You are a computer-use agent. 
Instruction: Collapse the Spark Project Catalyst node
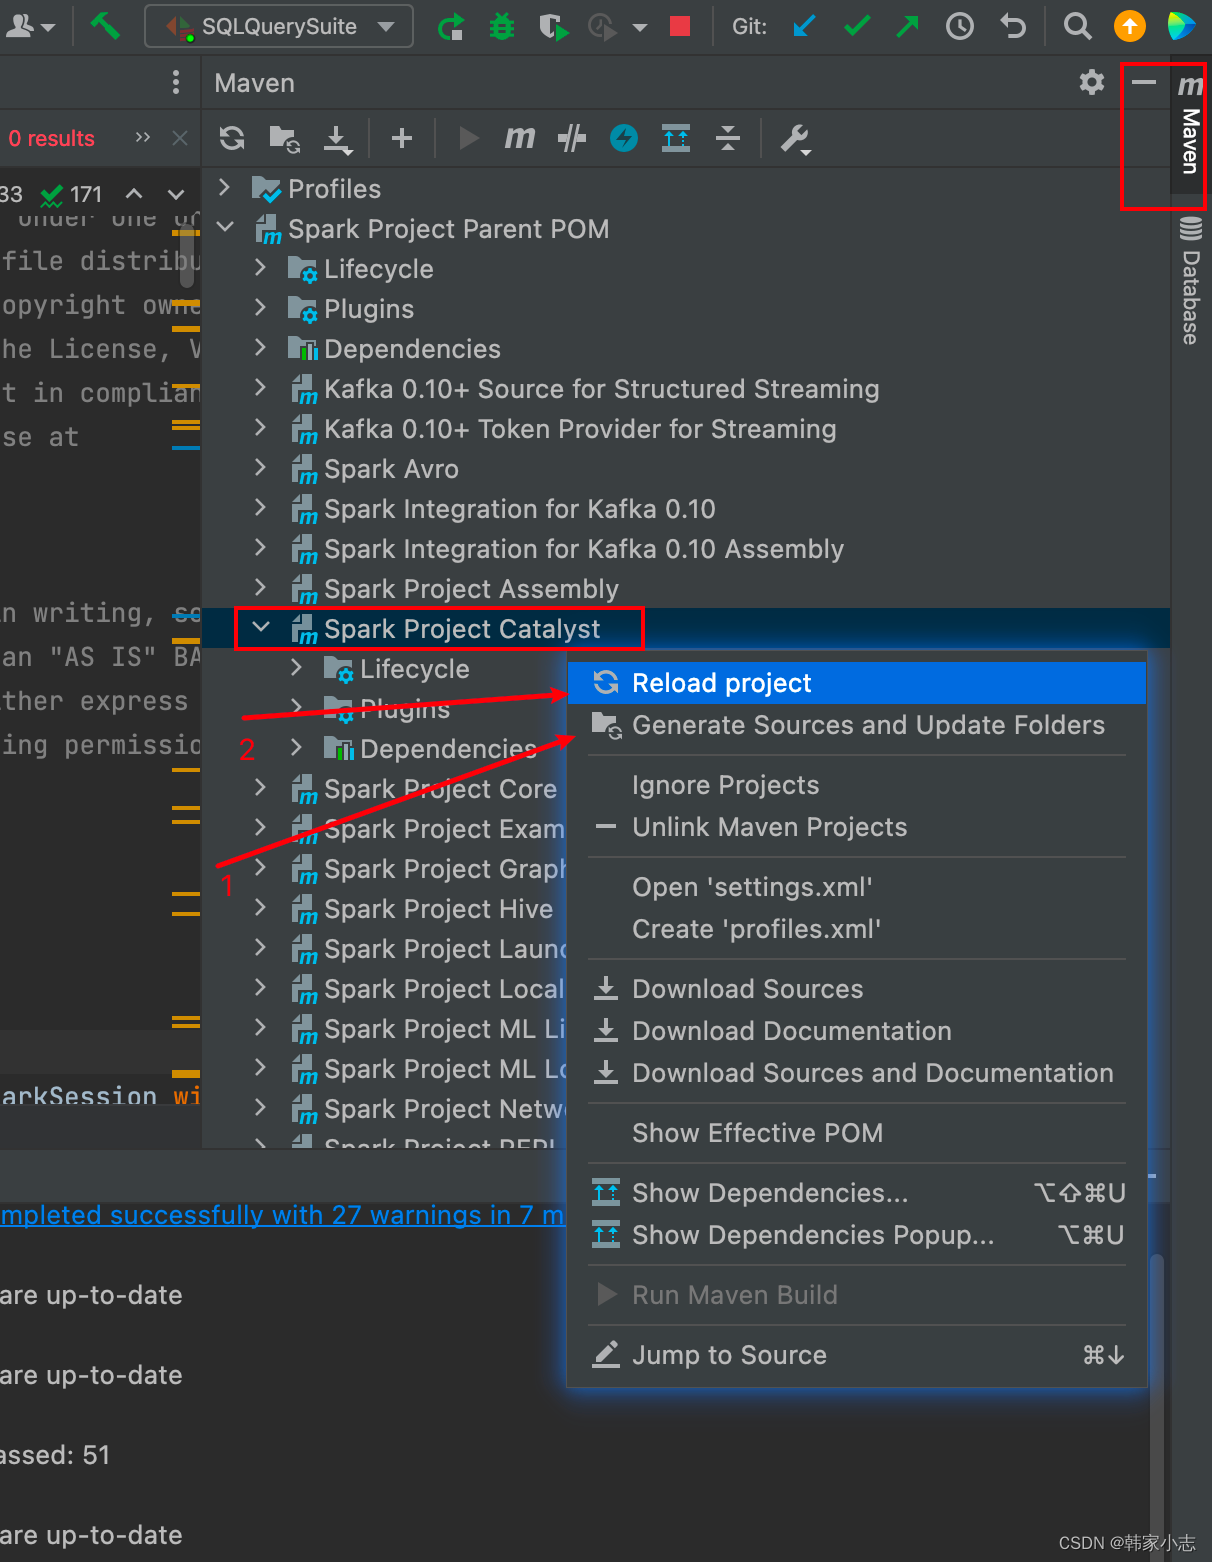(261, 627)
